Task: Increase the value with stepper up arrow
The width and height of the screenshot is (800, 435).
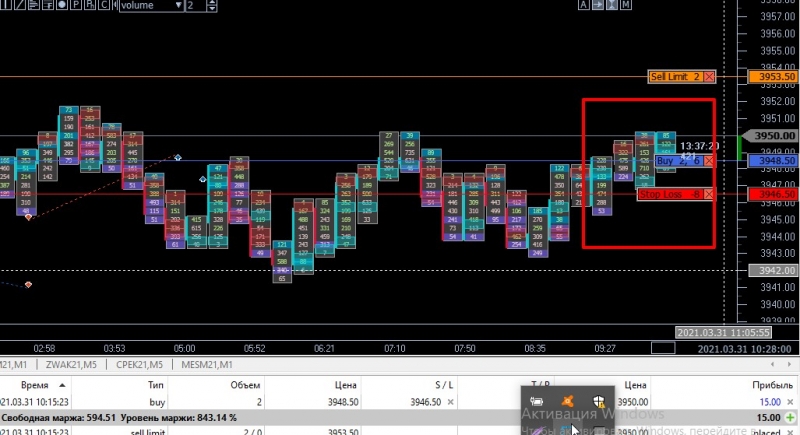Action: click(x=212, y=2)
